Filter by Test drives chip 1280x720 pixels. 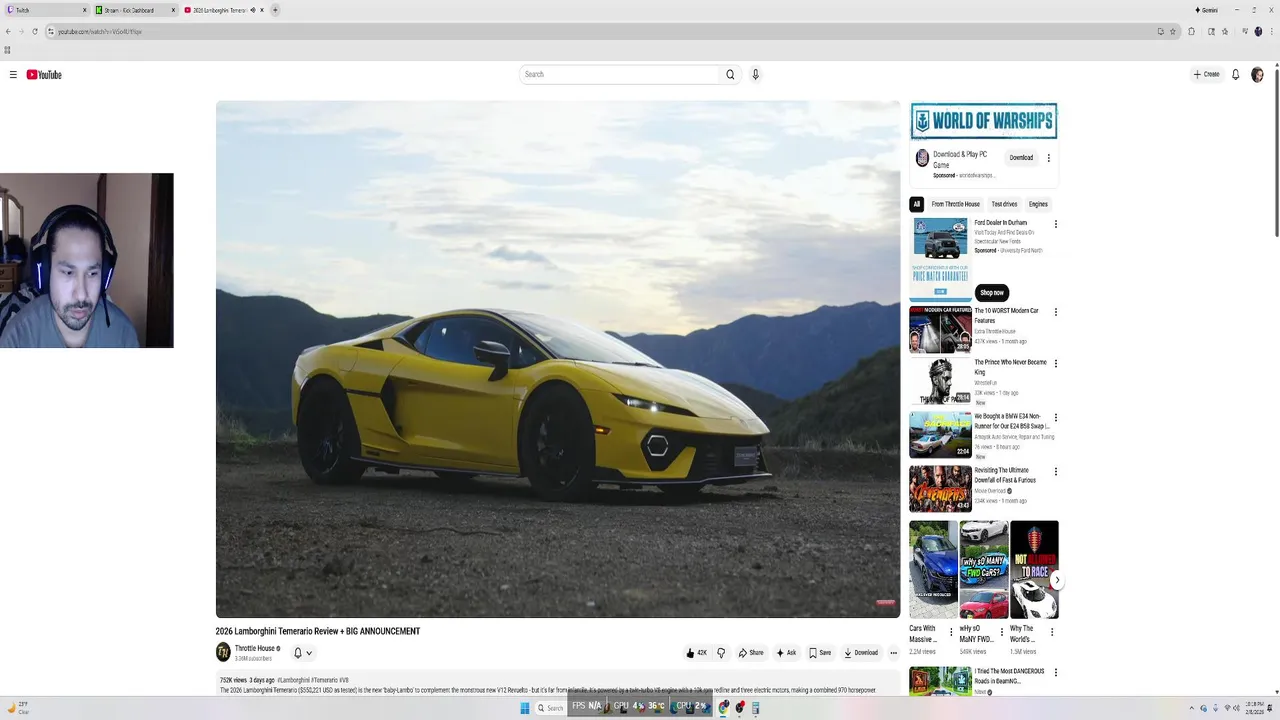coord(1004,204)
